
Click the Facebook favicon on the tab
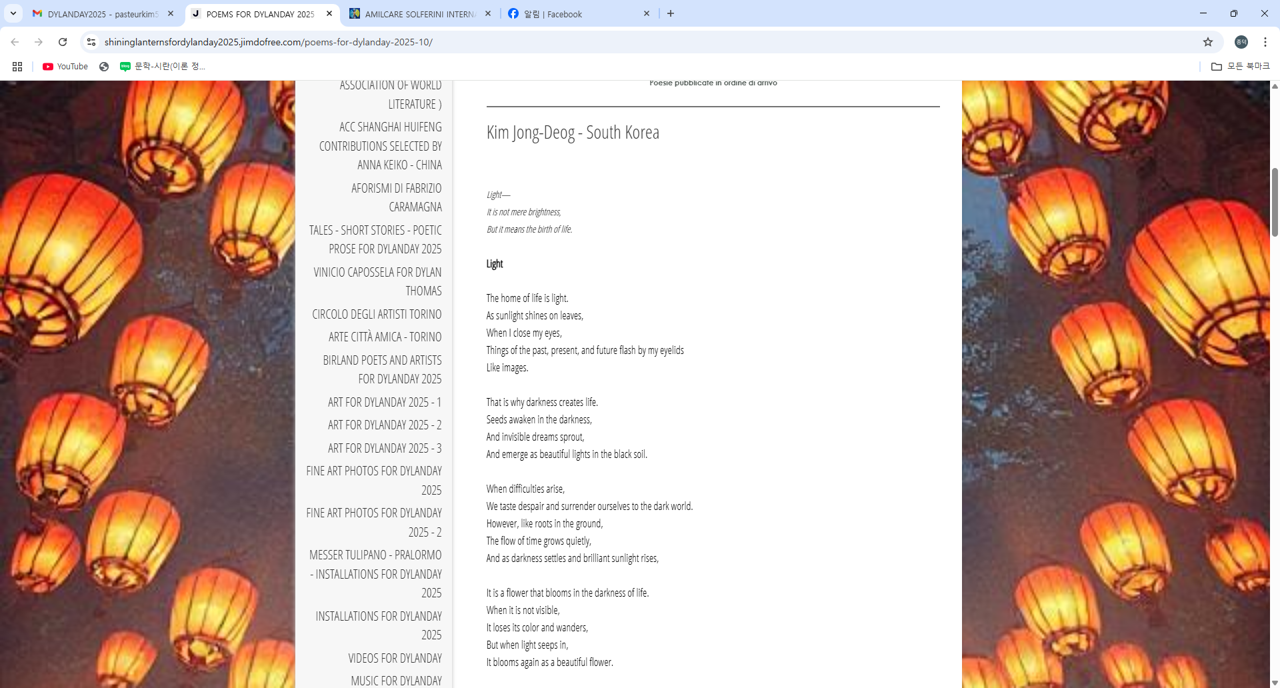(513, 14)
